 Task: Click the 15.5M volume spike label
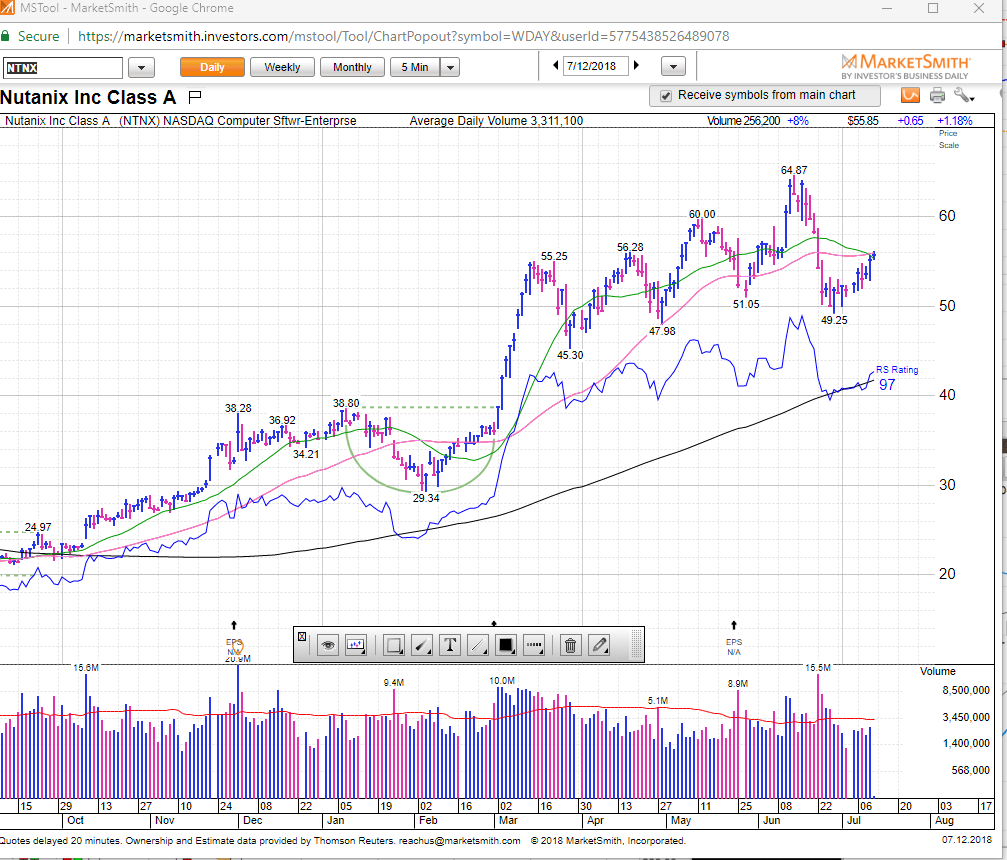818,668
